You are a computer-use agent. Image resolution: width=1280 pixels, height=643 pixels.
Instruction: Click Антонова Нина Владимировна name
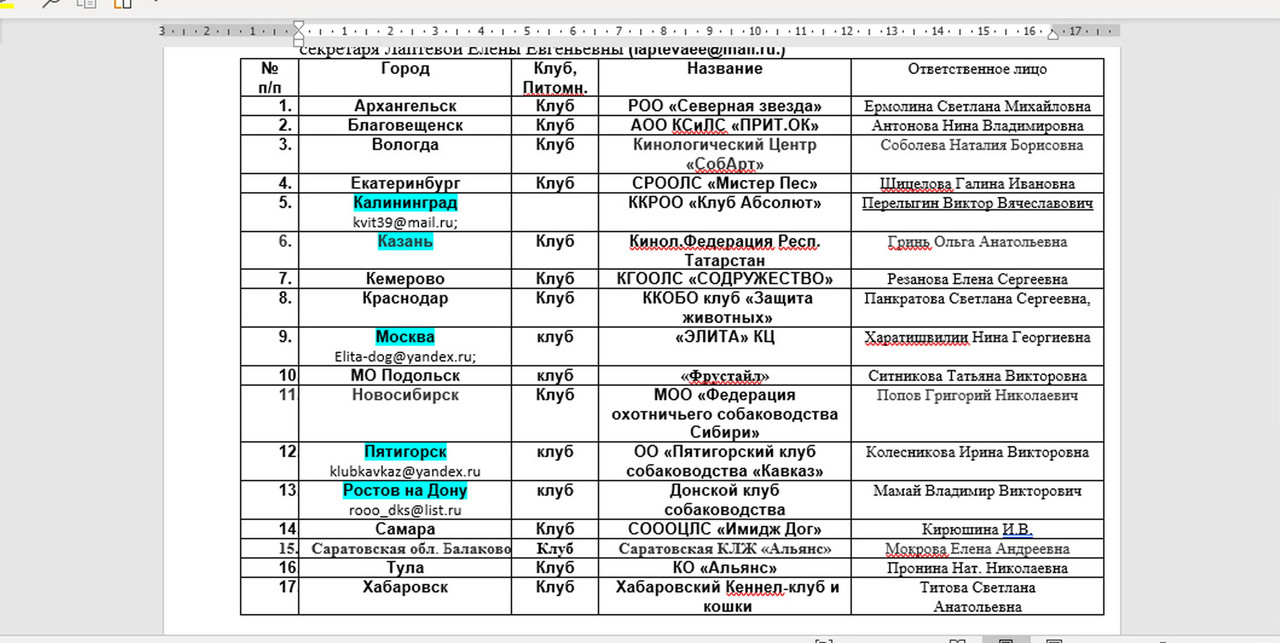pyautogui.click(x=977, y=126)
